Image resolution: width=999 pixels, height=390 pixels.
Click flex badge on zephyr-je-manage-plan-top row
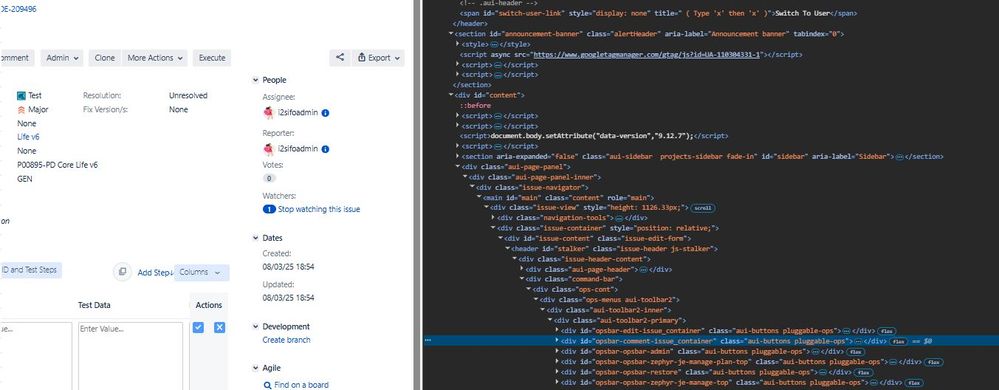(x=933, y=362)
